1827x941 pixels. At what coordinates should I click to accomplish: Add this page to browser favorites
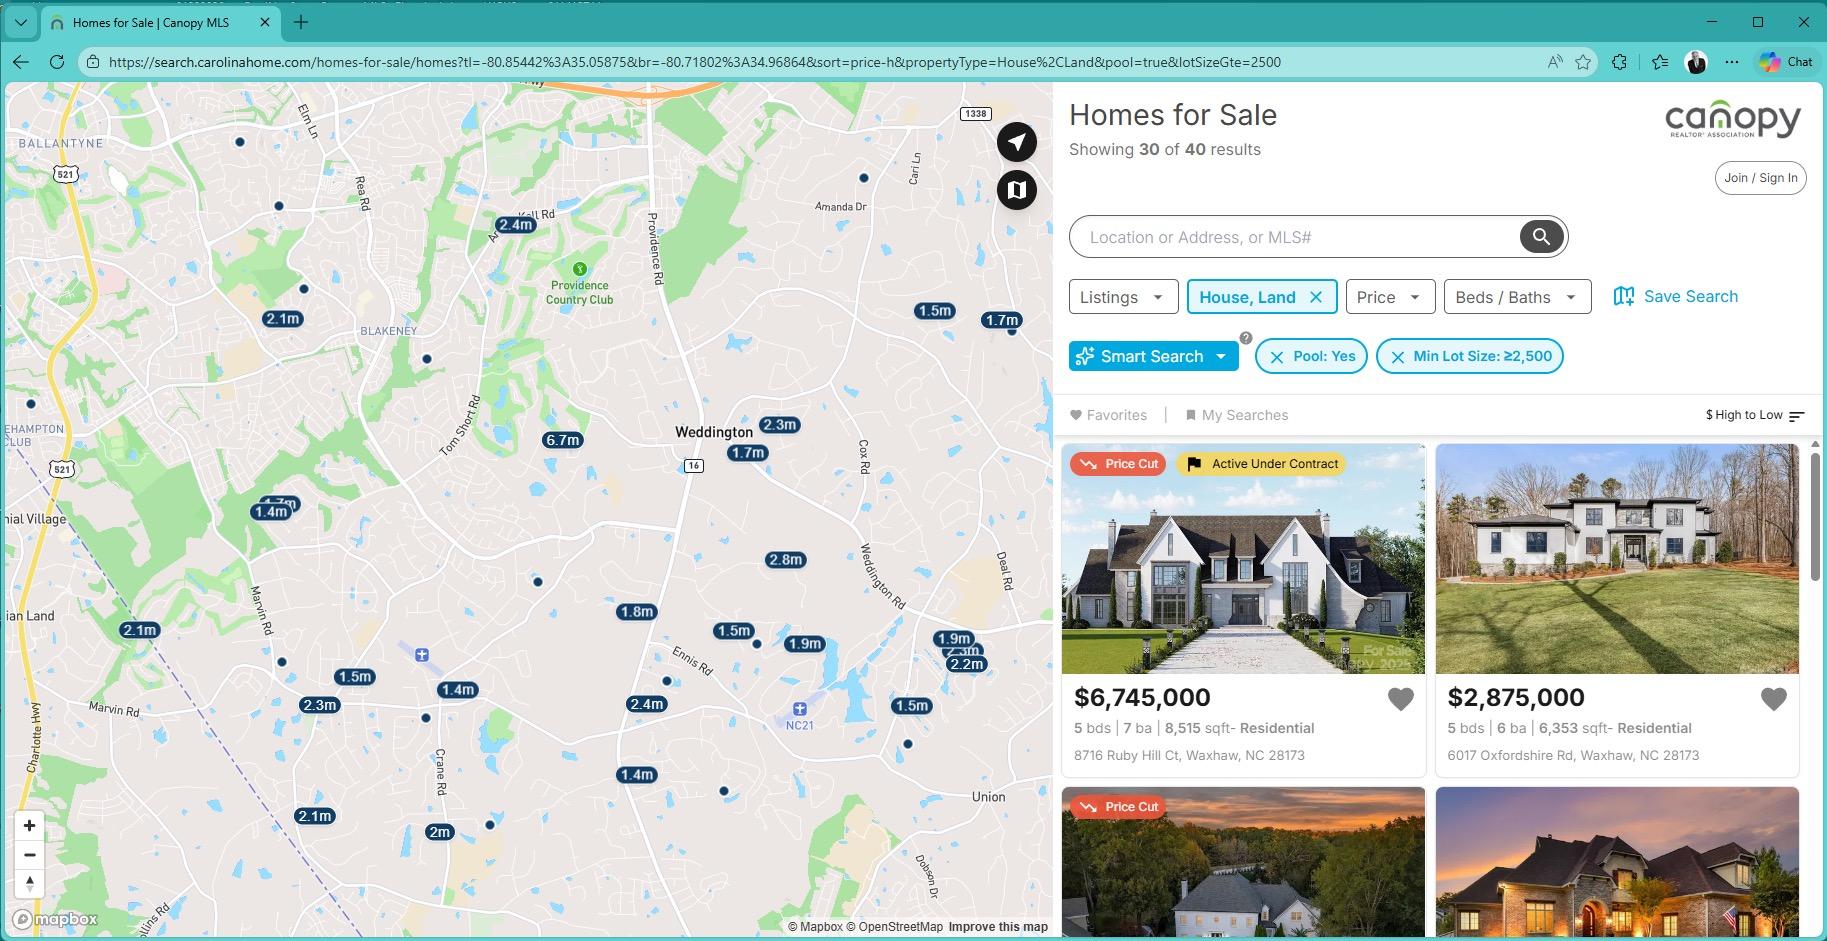click(1583, 62)
